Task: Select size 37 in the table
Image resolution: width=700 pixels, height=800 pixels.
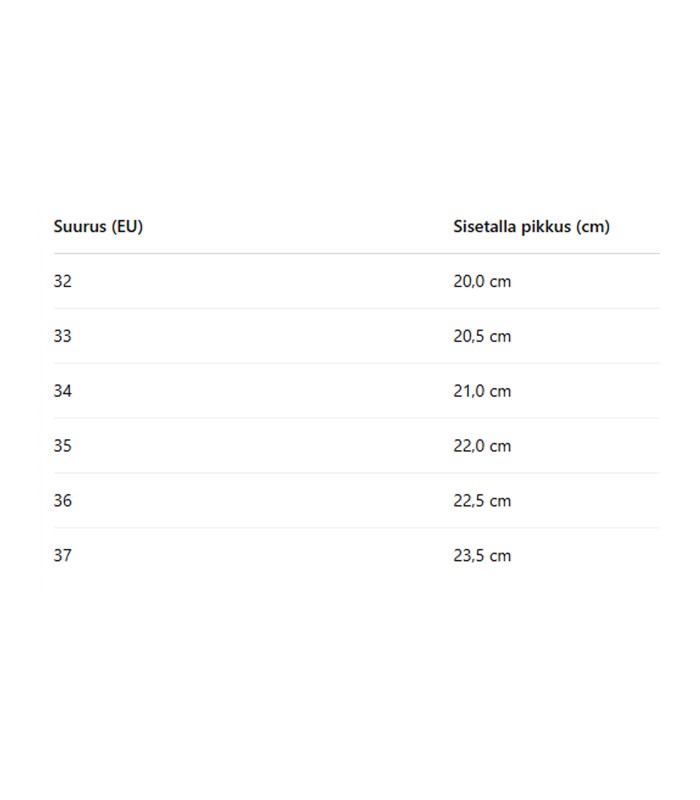Action: pos(63,555)
